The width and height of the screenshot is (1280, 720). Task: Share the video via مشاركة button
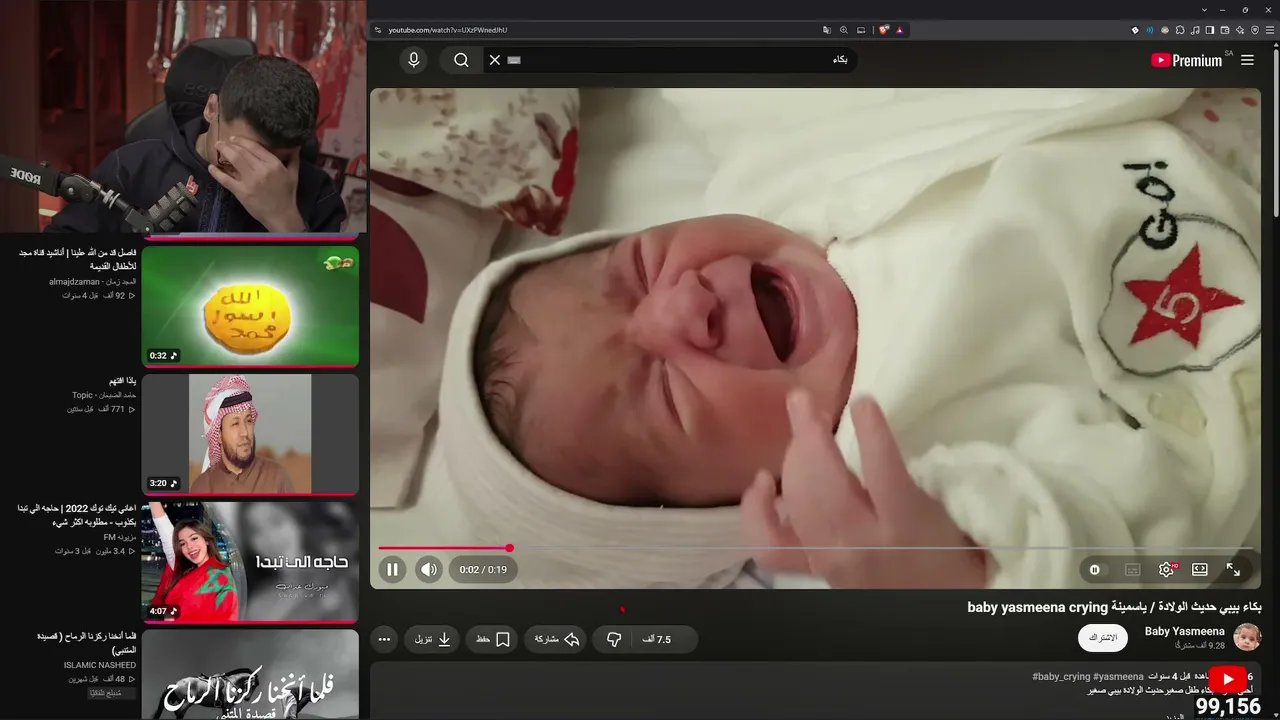click(558, 639)
